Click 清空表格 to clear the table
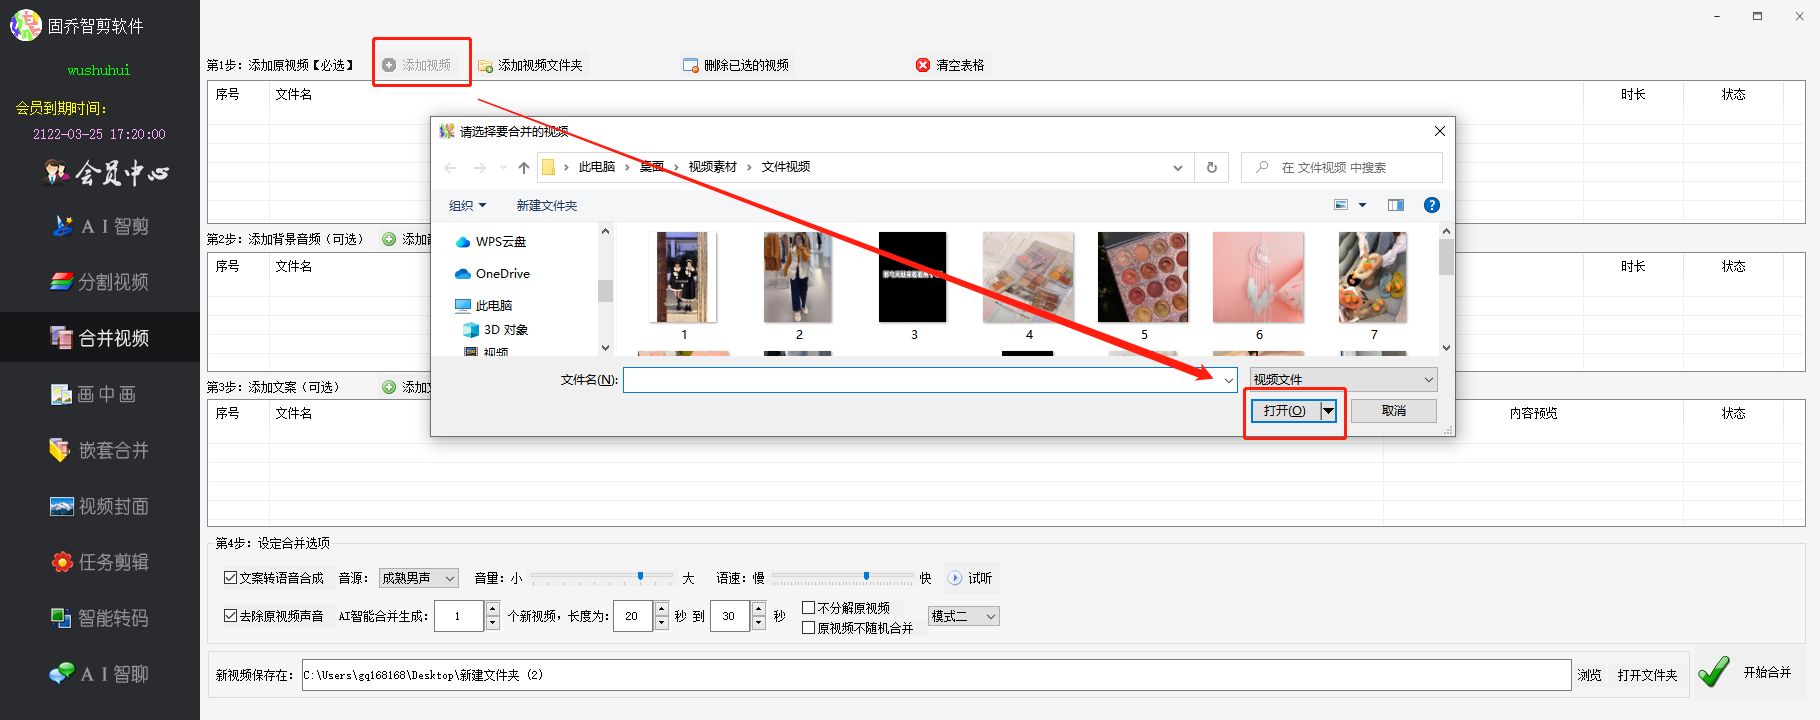 (x=950, y=65)
